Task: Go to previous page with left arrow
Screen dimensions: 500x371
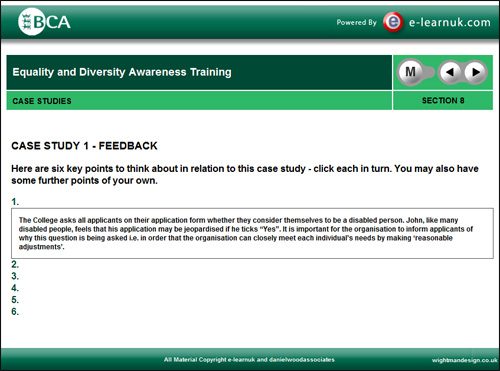Action: click(450, 72)
